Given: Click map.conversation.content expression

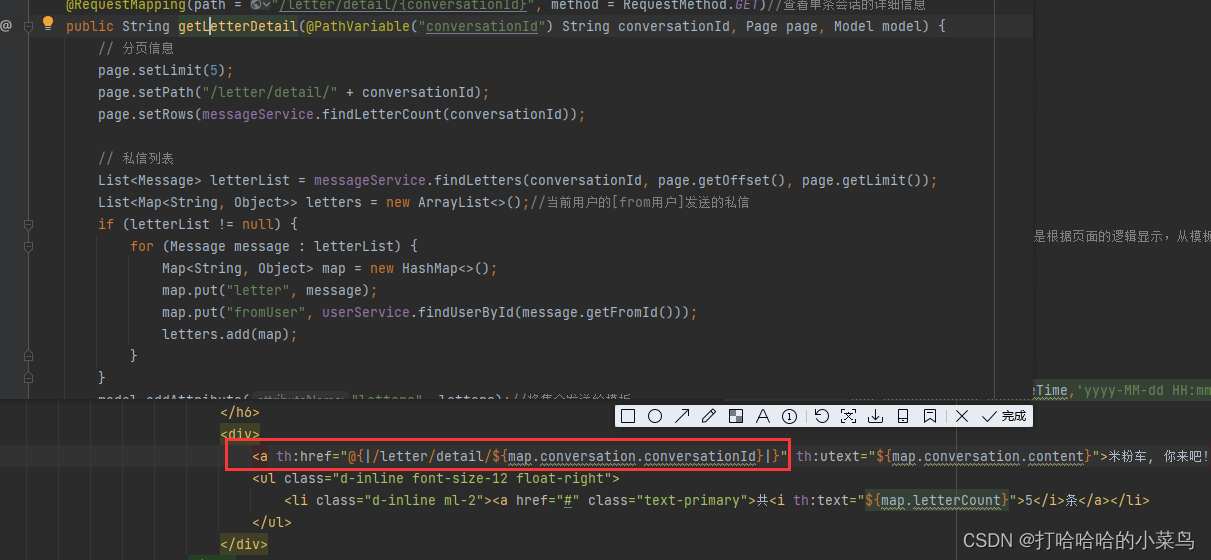Looking at the screenshot, I should pos(989,456).
